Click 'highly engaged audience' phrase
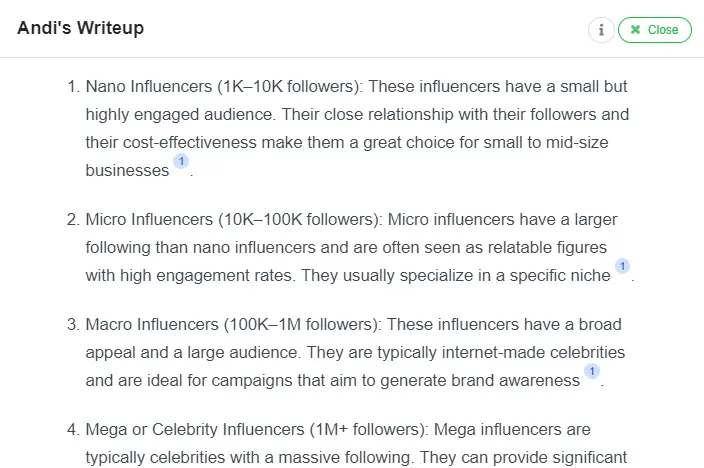Screen dimensions: 704x468 pos(172,114)
